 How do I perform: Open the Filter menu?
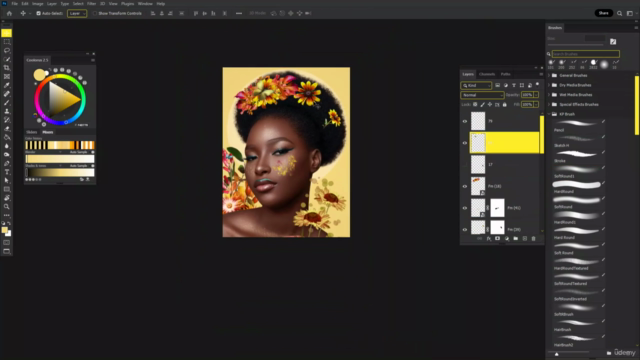pyautogui.click(x=91, y=4)
